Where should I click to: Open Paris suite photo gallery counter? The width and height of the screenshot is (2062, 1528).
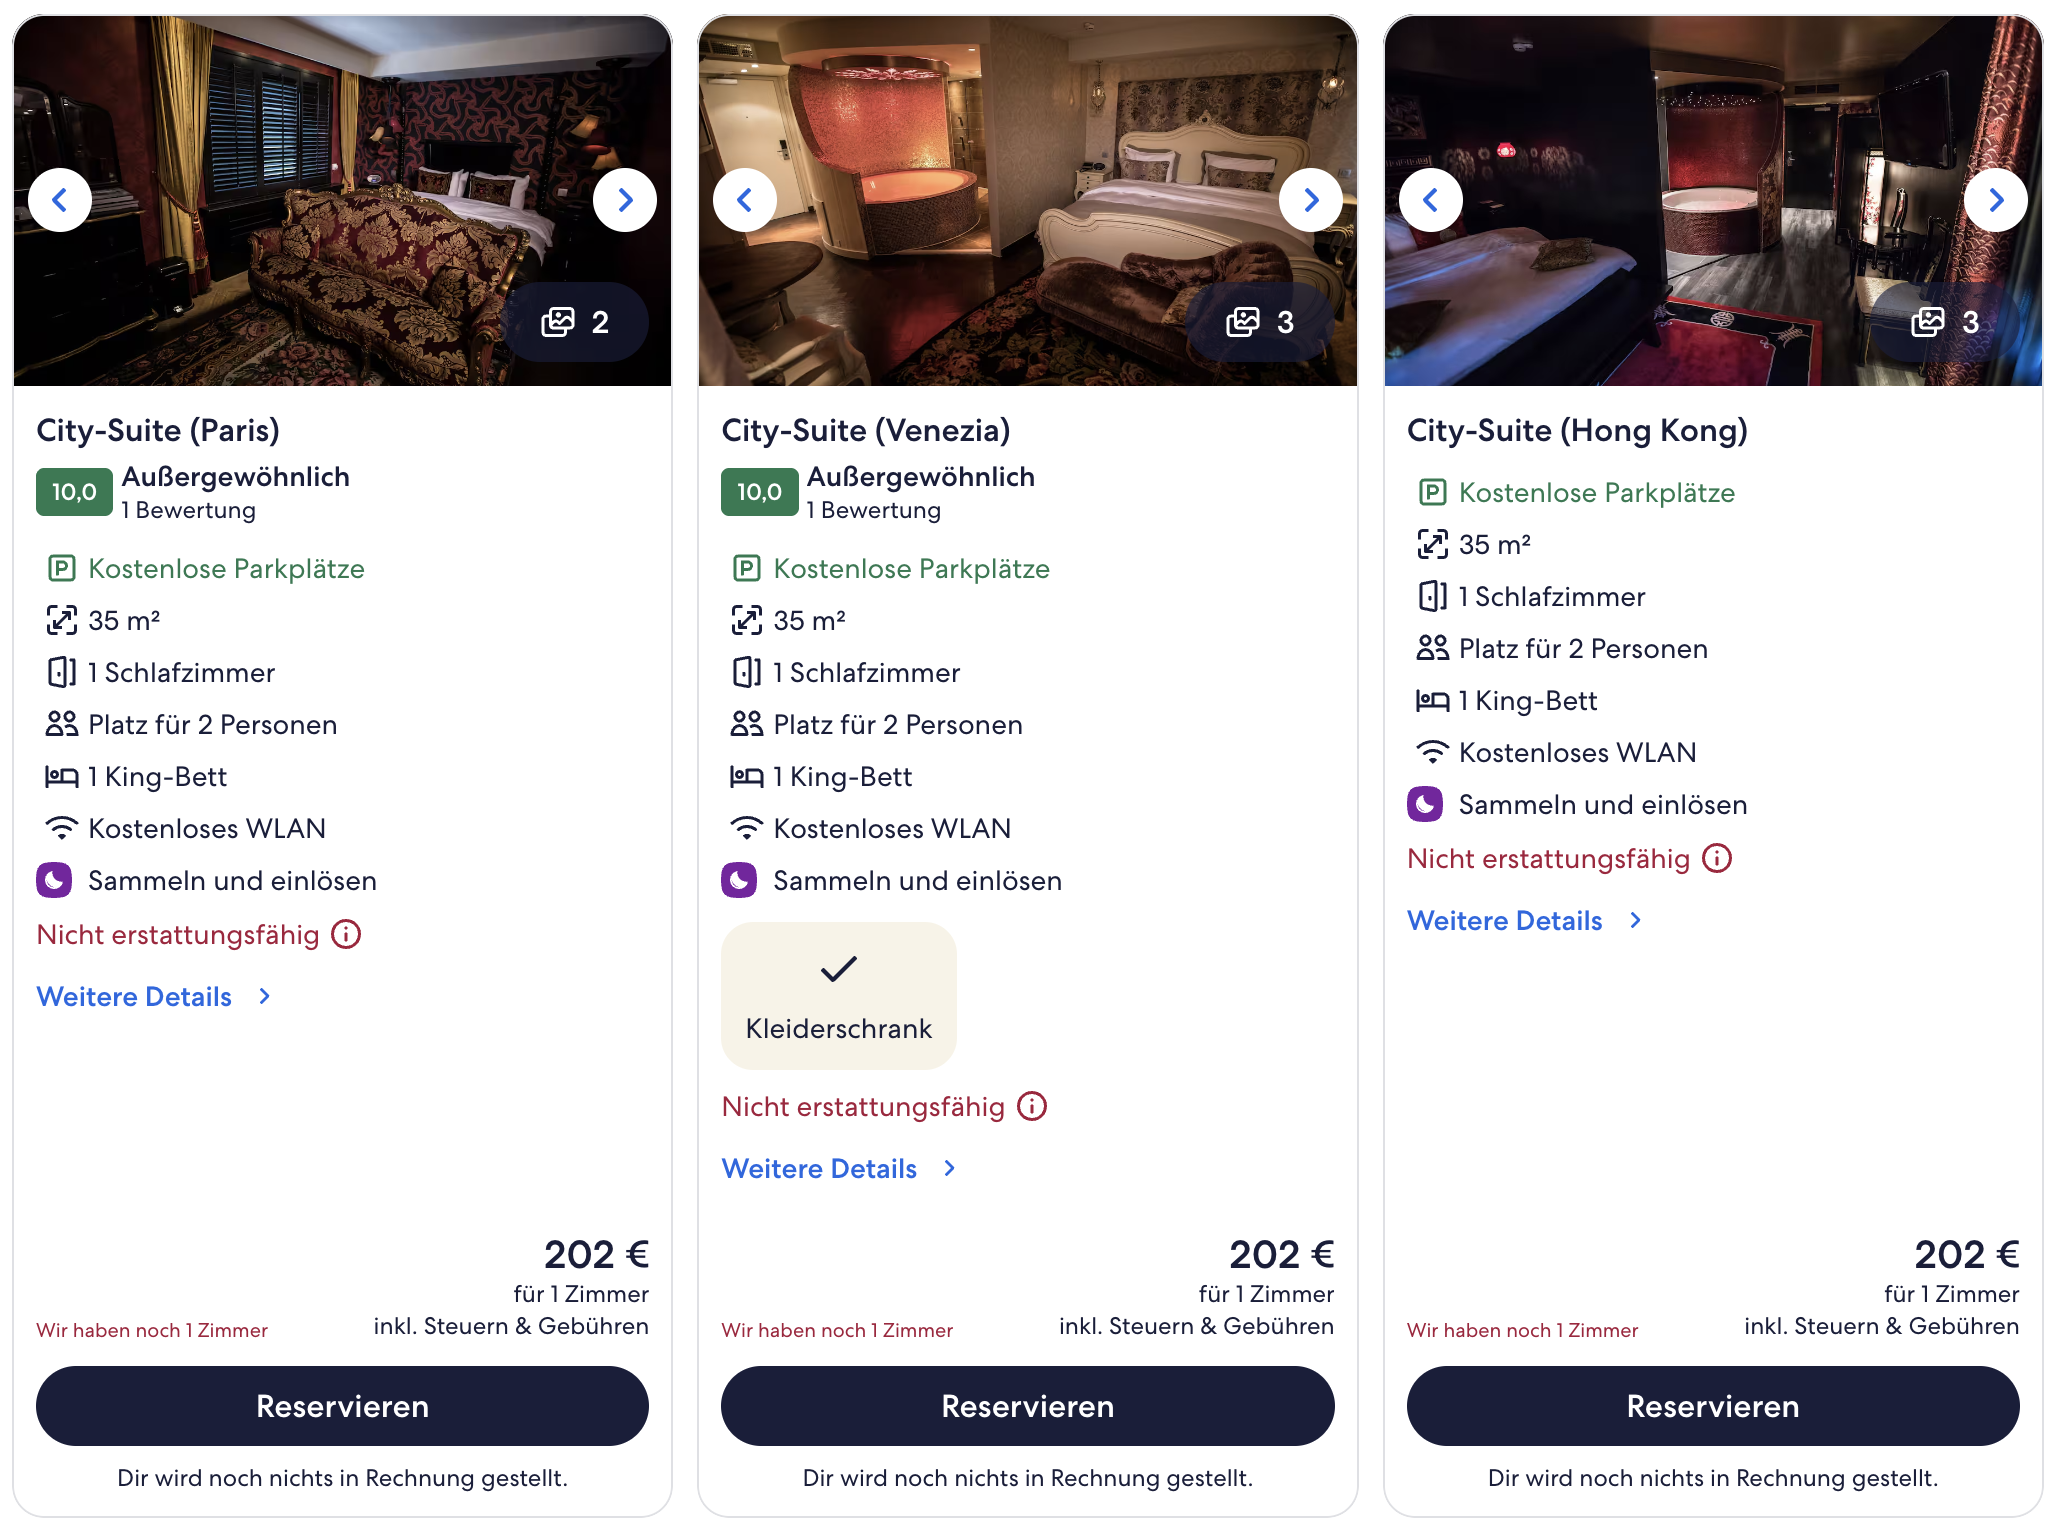[575, 322]
